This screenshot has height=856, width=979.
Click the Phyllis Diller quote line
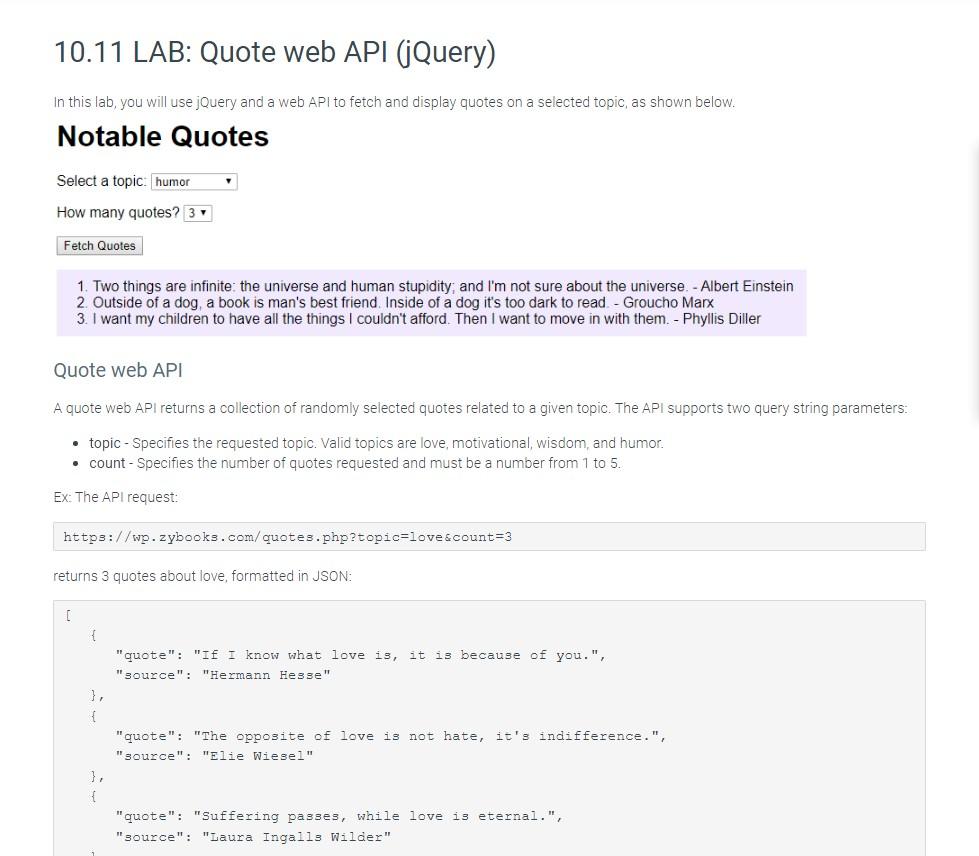click(414, 318)
